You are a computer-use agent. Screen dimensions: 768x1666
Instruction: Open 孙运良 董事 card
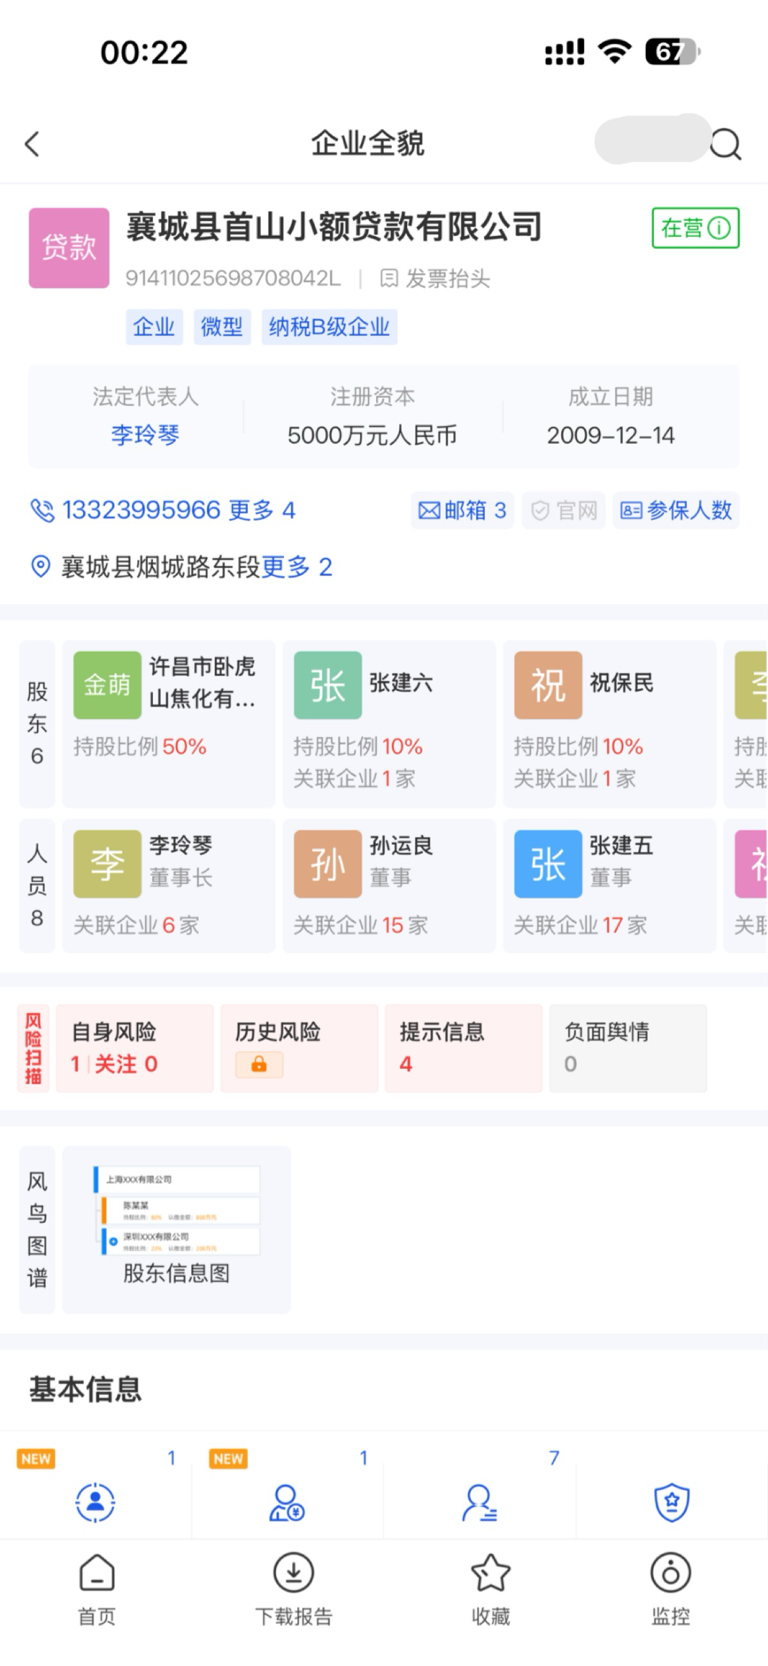tap(389, 886)
